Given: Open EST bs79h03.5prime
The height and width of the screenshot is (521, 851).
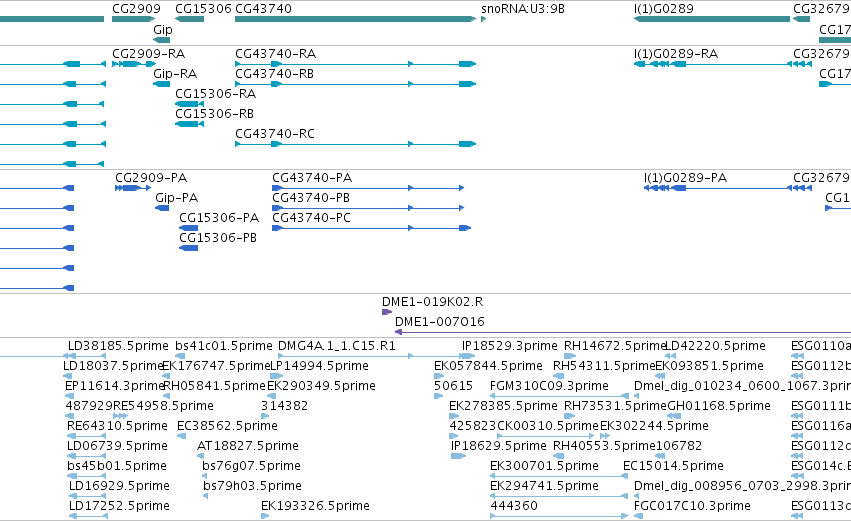Looking at the screenshot, I should point(252,487).
